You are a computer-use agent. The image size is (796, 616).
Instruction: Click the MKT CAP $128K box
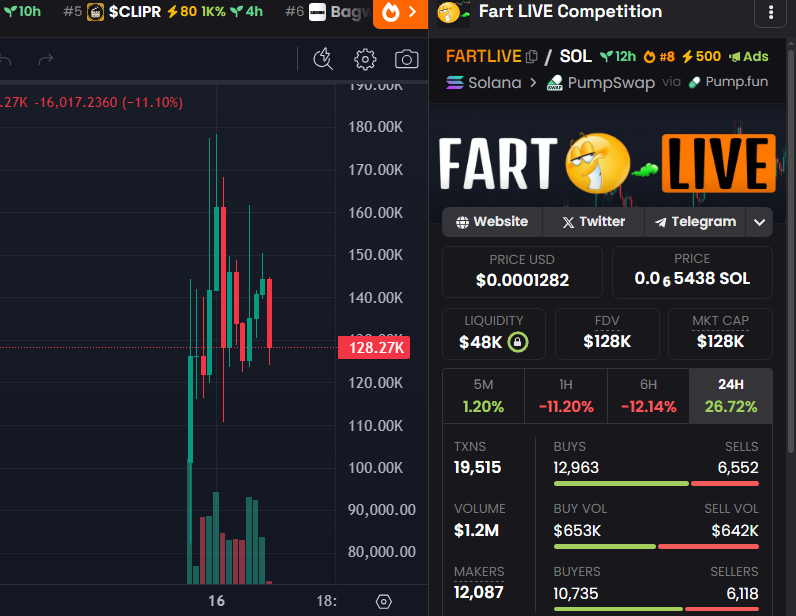point(720,334)
